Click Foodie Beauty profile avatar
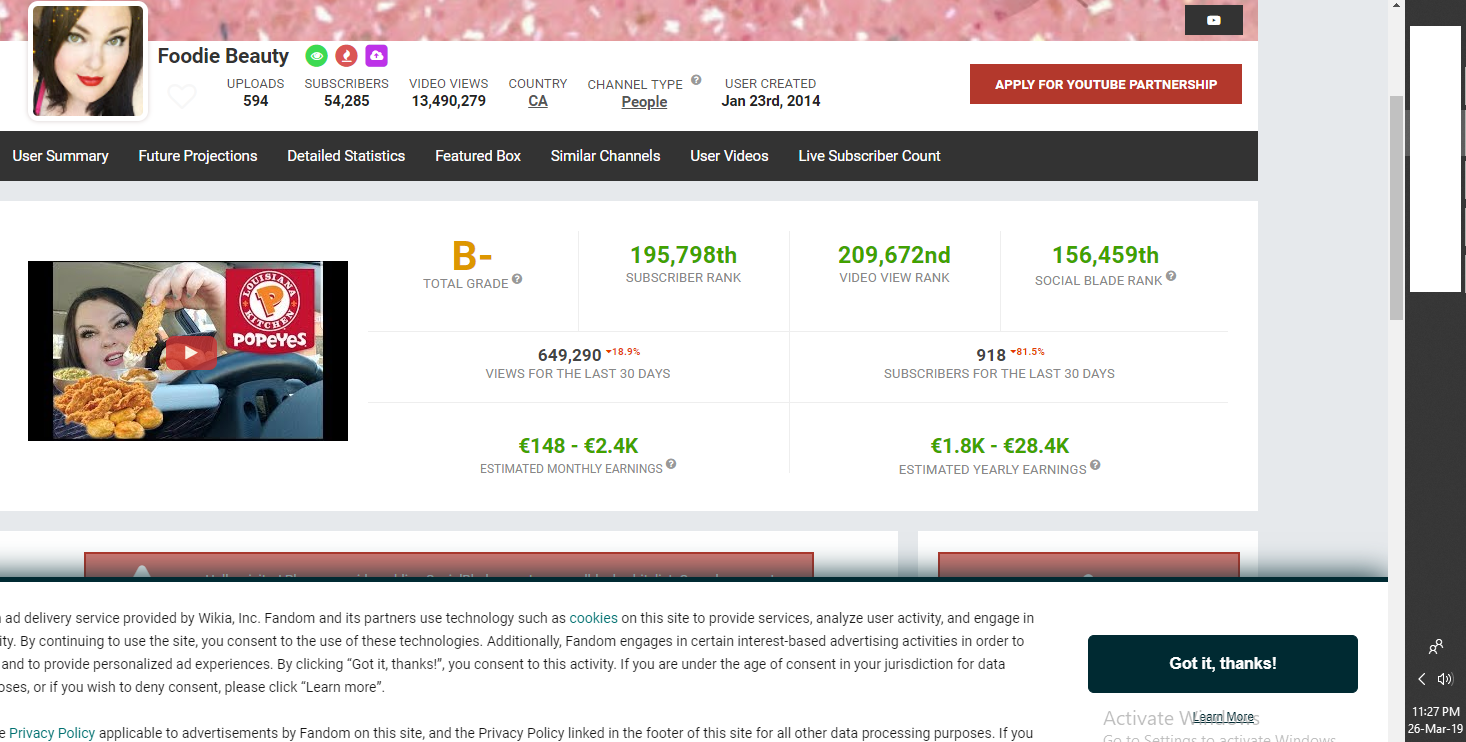The height and width of the screenshot is (742, 1466). [88, 61]
